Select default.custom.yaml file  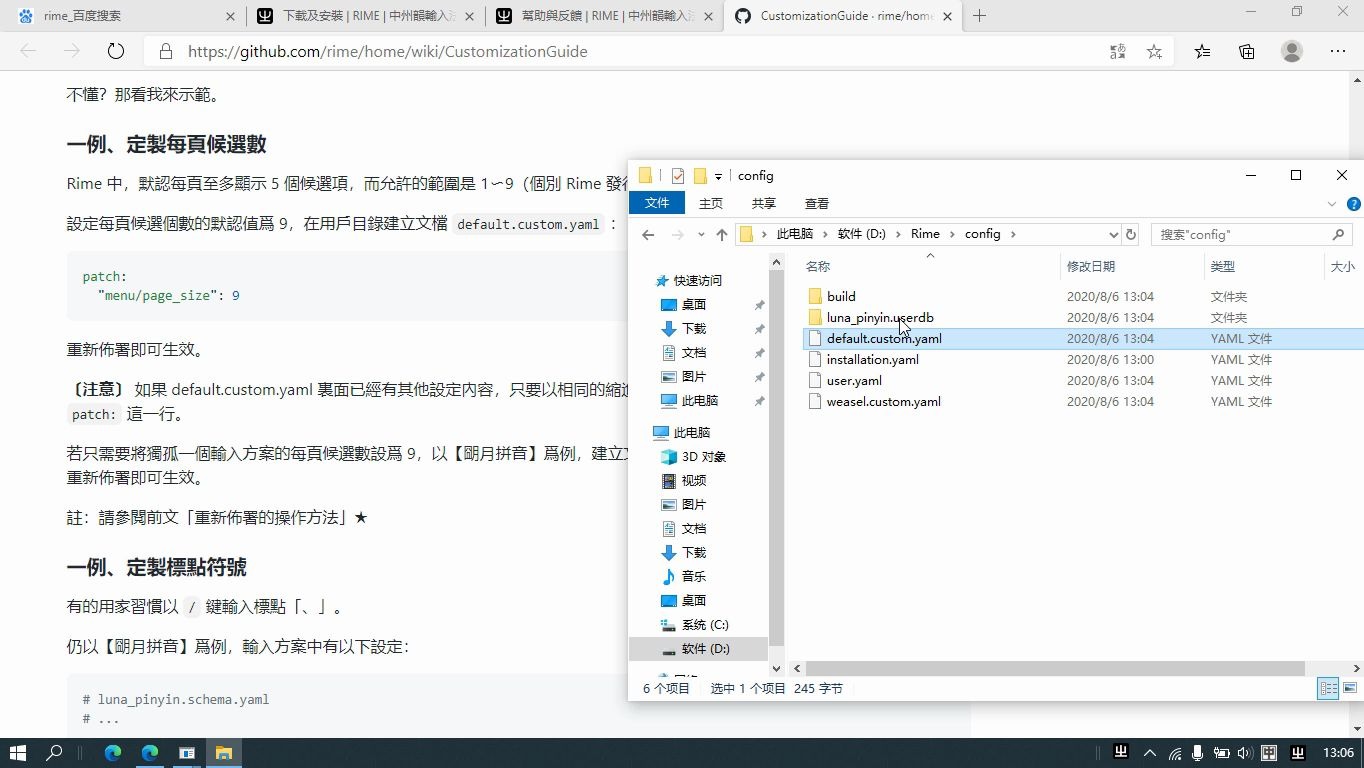[x=884, y=338]
